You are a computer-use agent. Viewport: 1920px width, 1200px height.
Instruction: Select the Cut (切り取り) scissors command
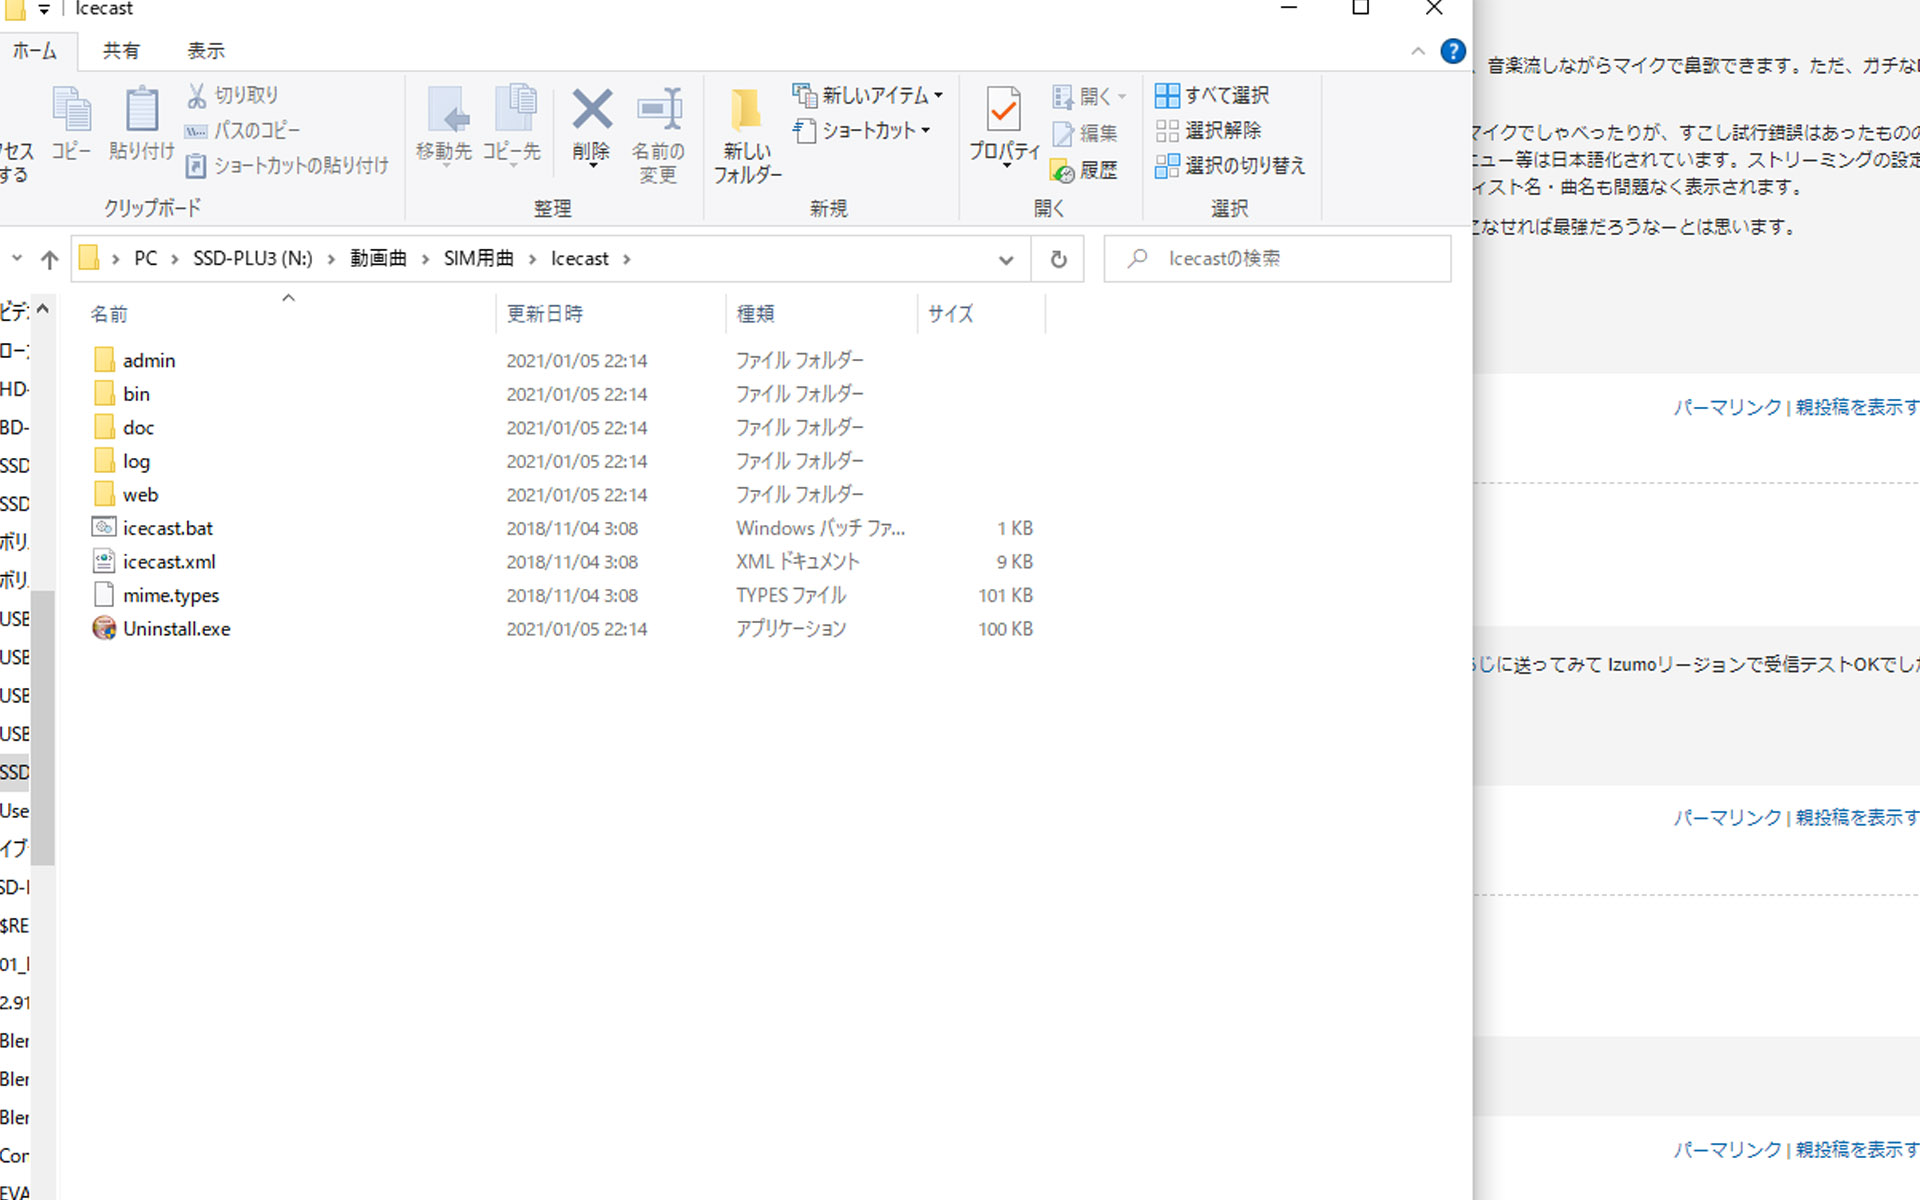coord(232,95)
